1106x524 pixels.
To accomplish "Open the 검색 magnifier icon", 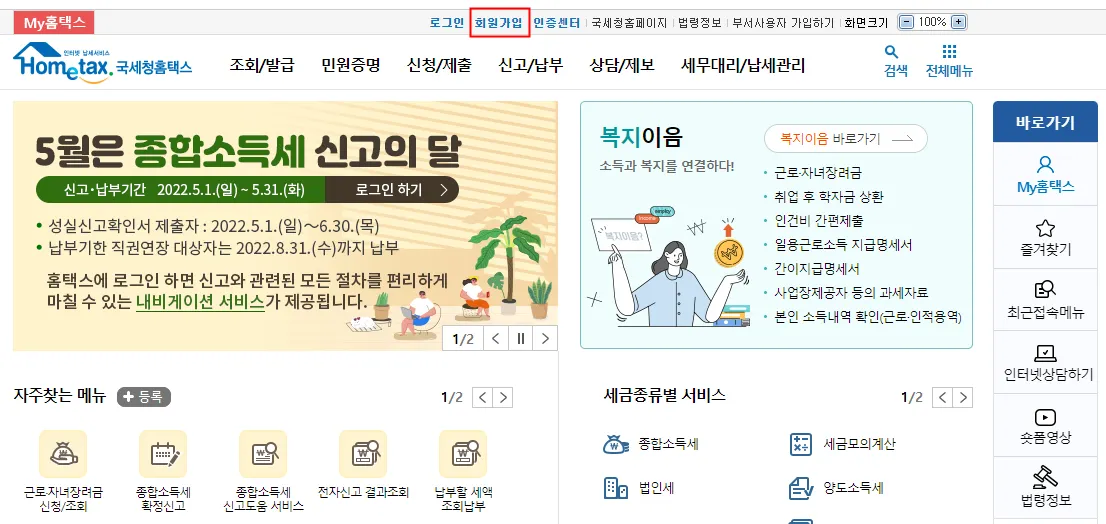I will pyautogui.click(x=892, y=51).
